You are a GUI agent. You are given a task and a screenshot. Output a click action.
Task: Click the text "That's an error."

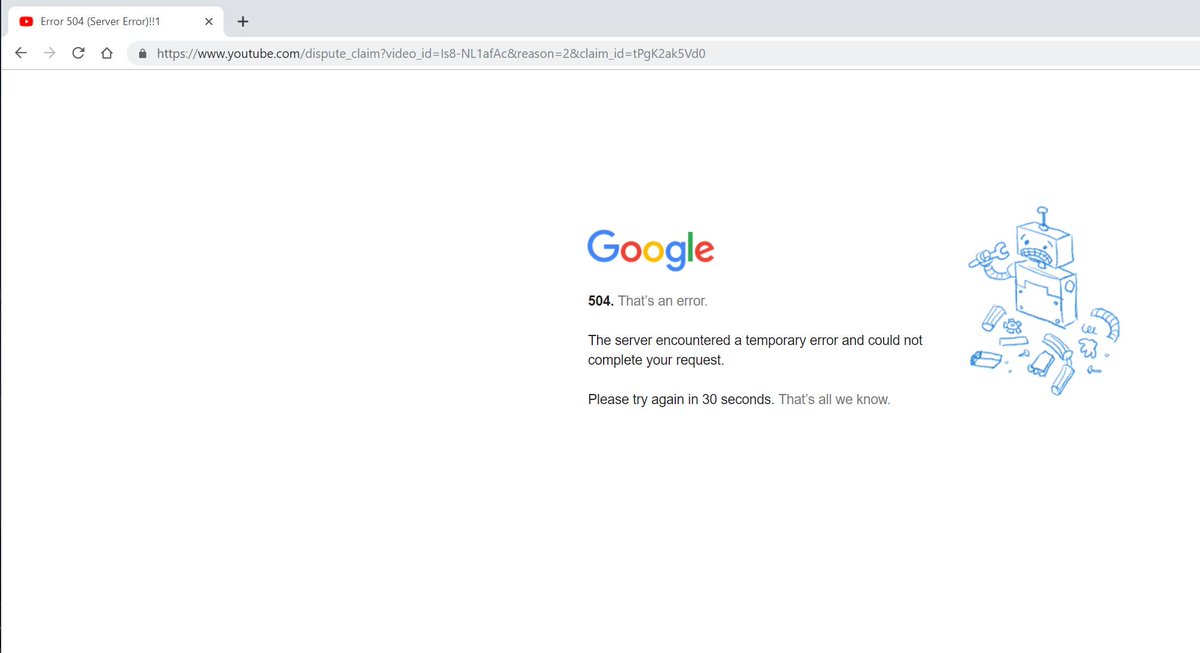click(x=663, y=301)
